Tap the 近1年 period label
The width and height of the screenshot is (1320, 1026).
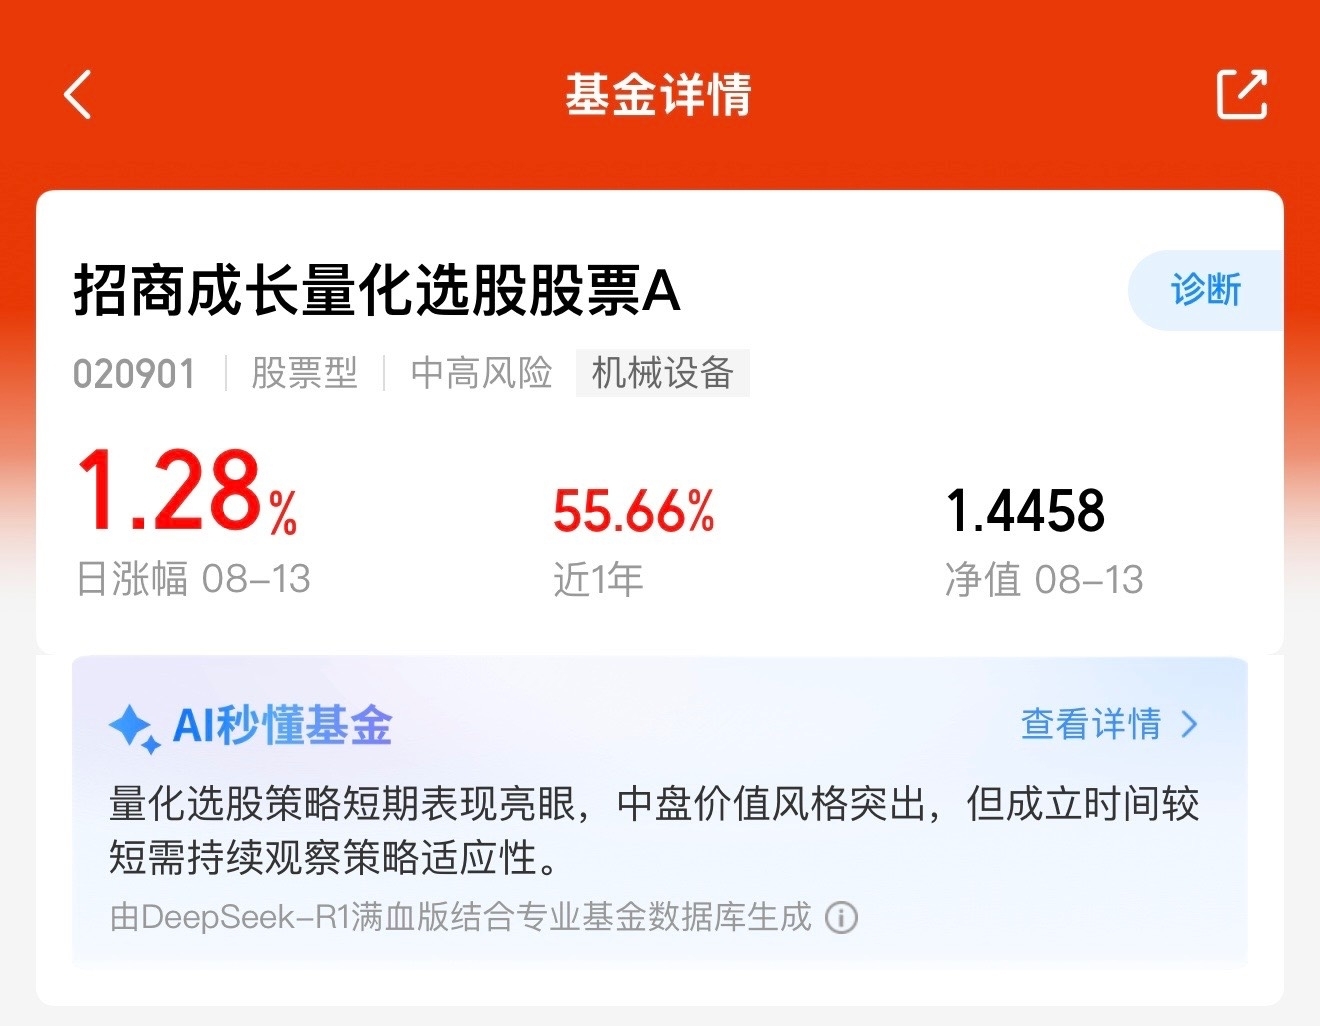point(598,580)
